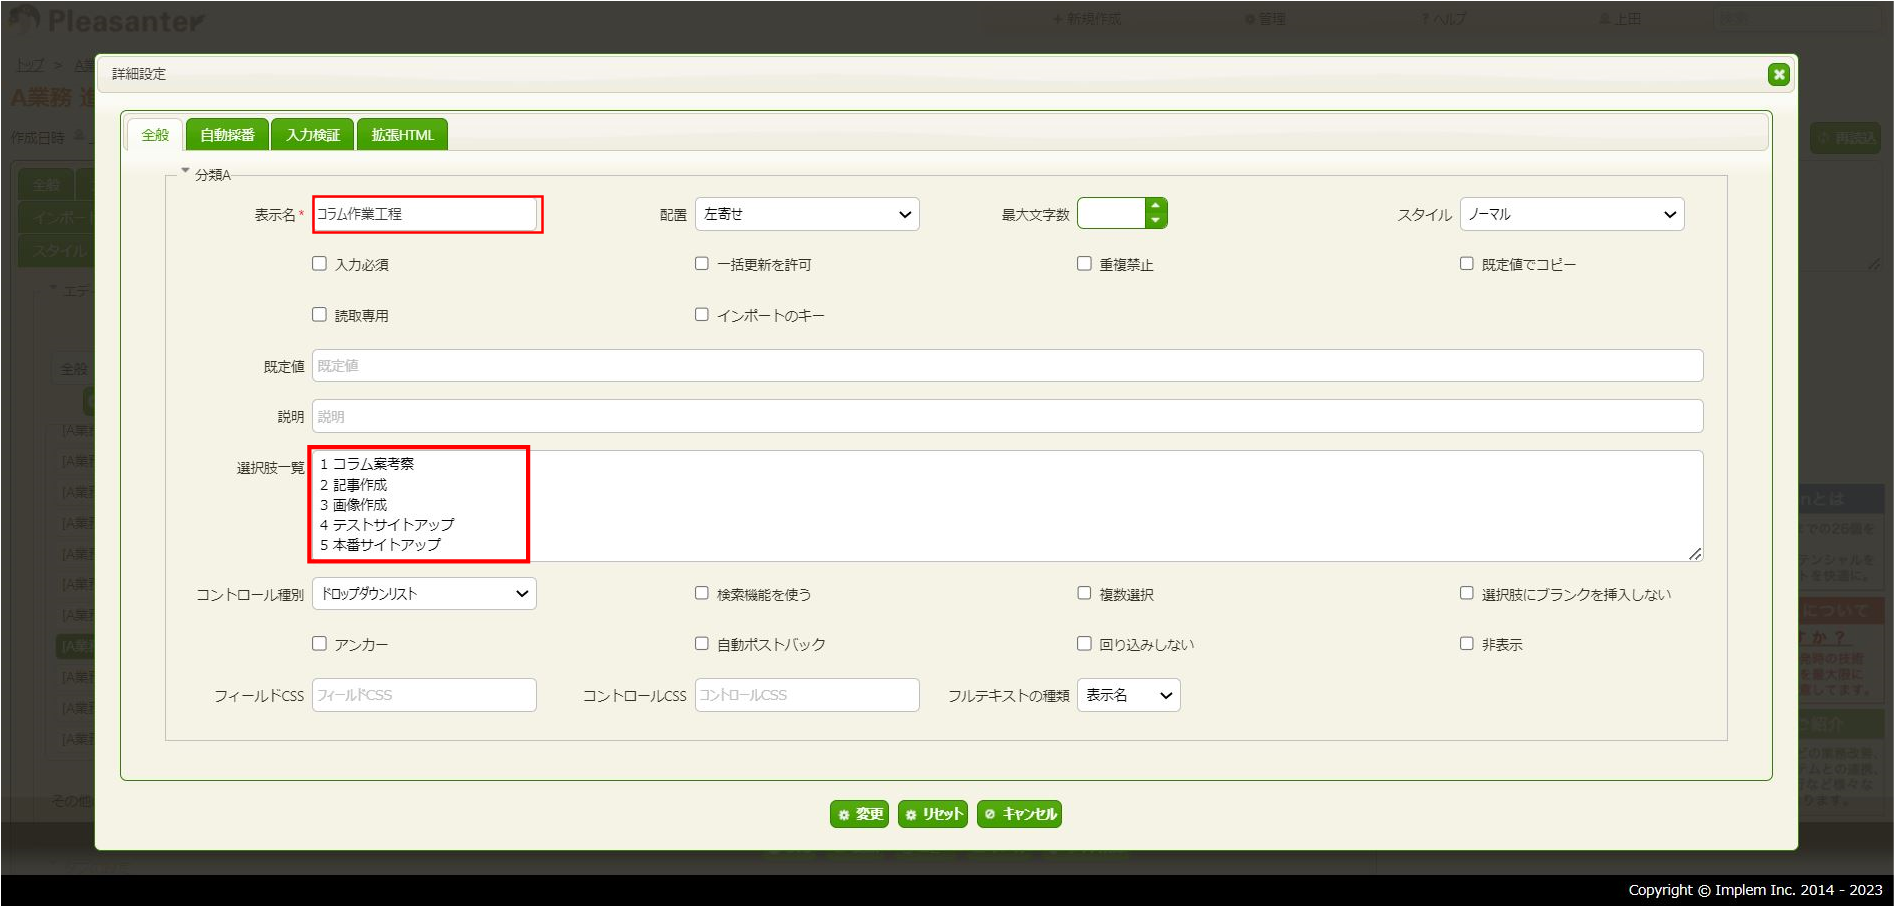Toggle the 回り込みしない checkbox
The image size is (1894, 906).
[x=1084, y=644]
